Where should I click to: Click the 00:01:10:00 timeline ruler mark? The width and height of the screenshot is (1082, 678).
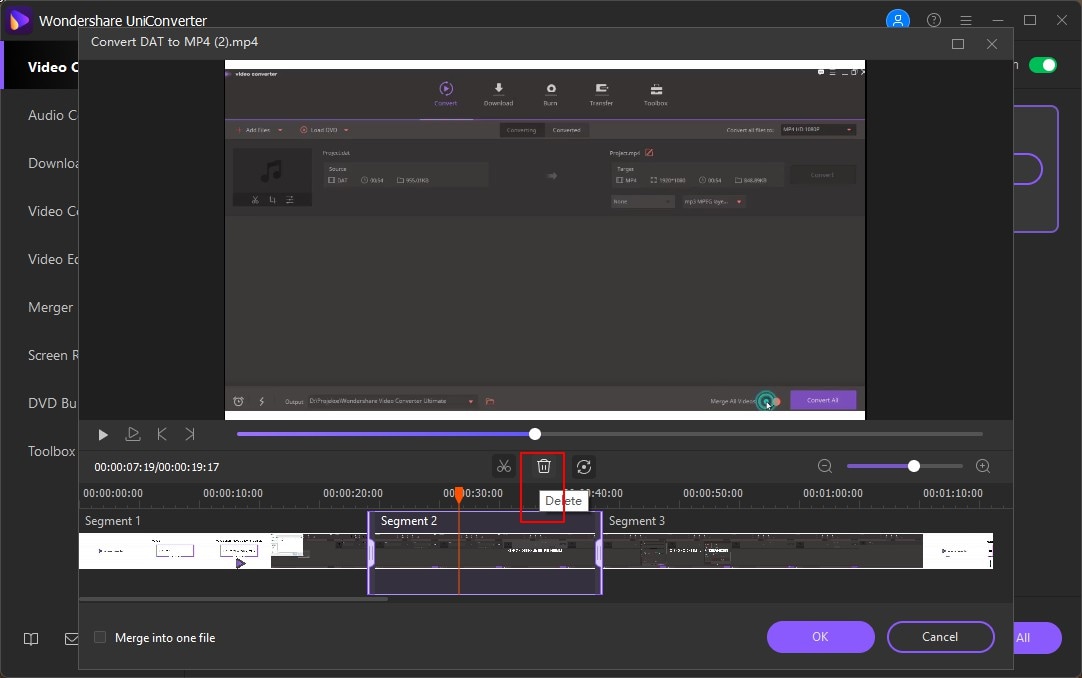click(953, 493)
